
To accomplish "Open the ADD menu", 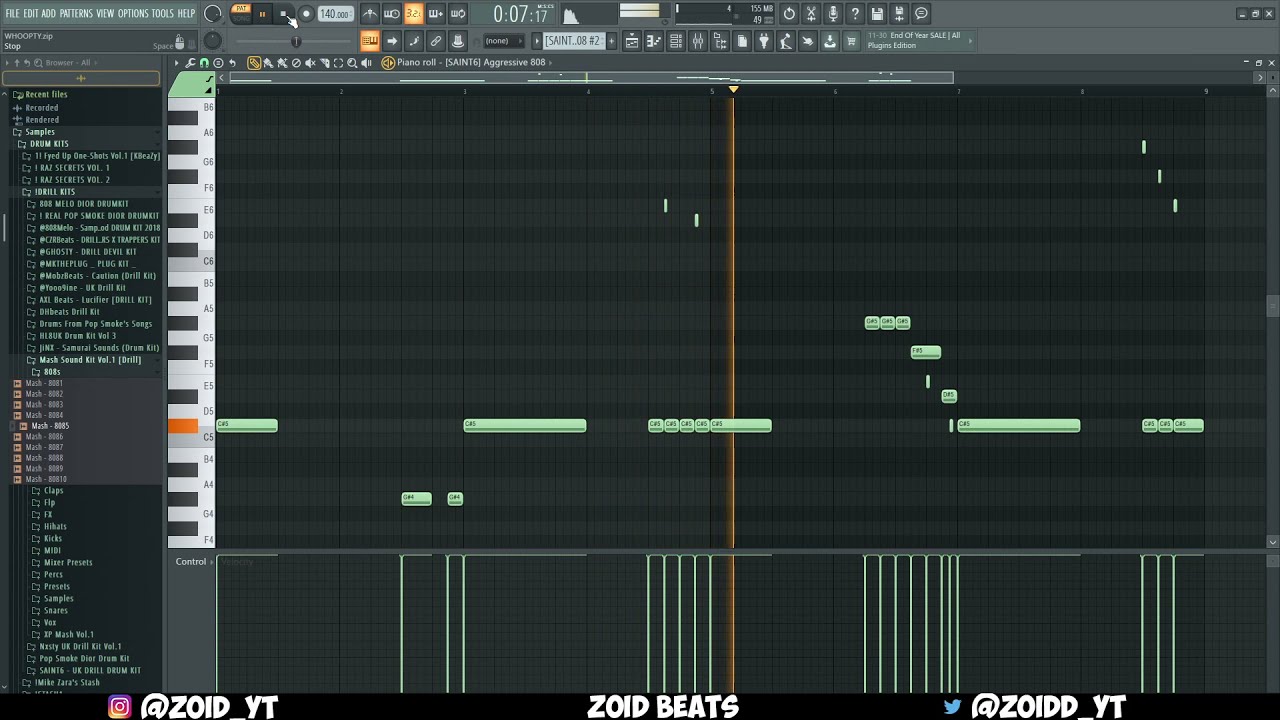I will pos(49,14).
